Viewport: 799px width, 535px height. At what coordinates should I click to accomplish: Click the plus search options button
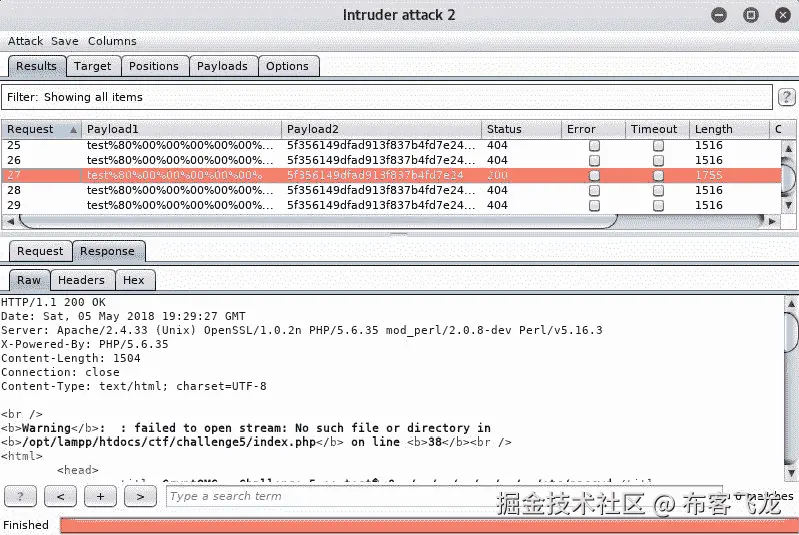point(100,496)
